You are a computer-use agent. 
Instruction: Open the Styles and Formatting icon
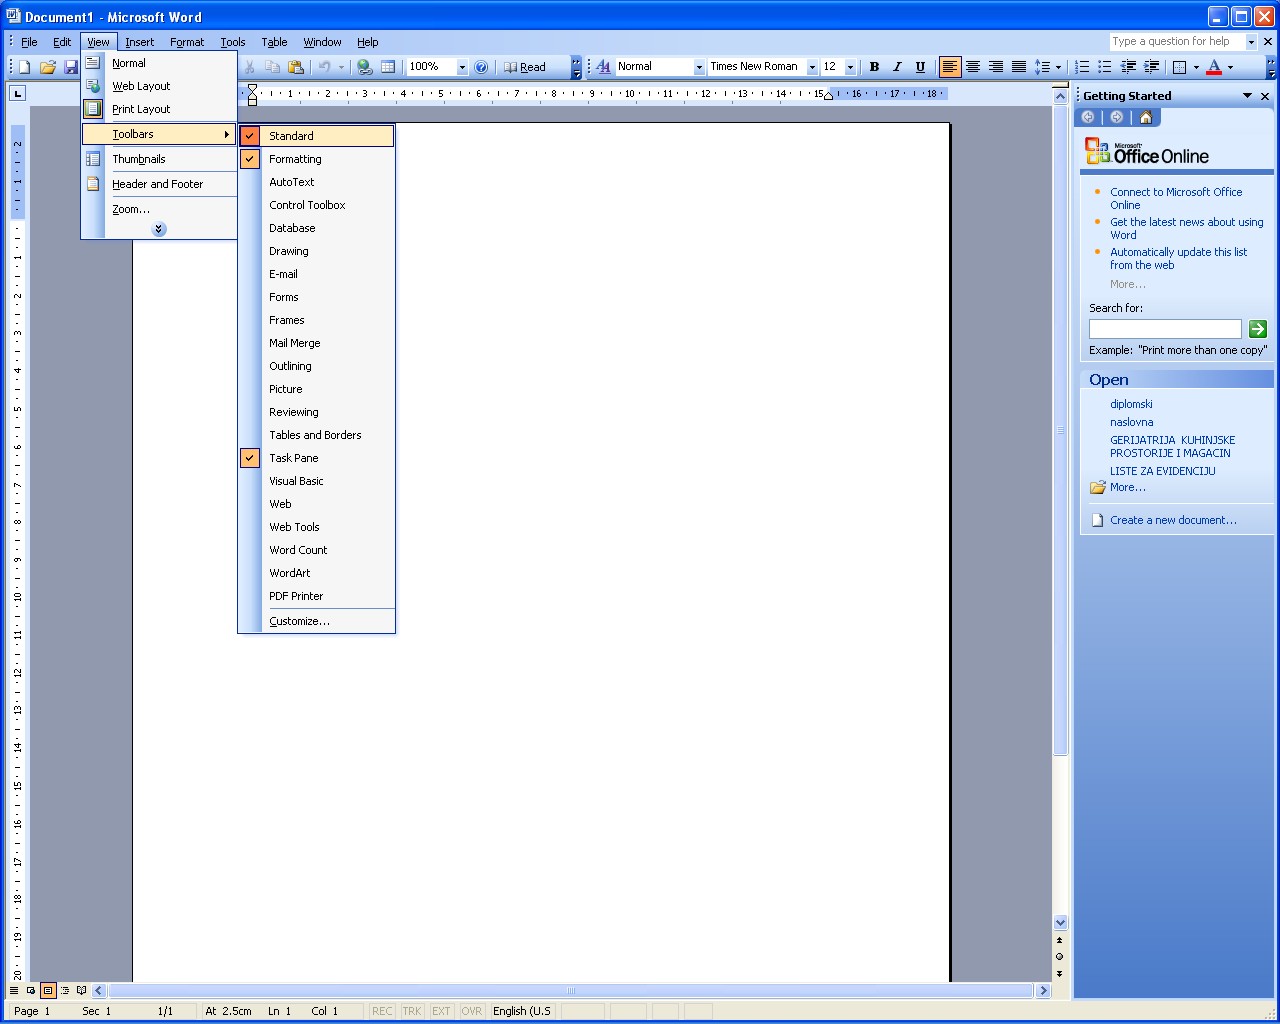click(603, 67)
